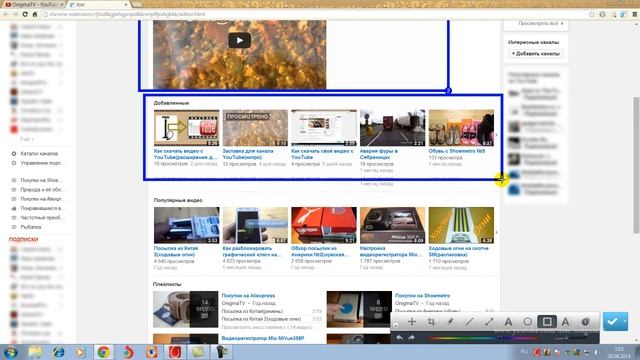This screenshot has width=640, height=360.
Task: Open 'Как скачать своё видео с YouTube' thumbnail
Action: pos(324,128)
